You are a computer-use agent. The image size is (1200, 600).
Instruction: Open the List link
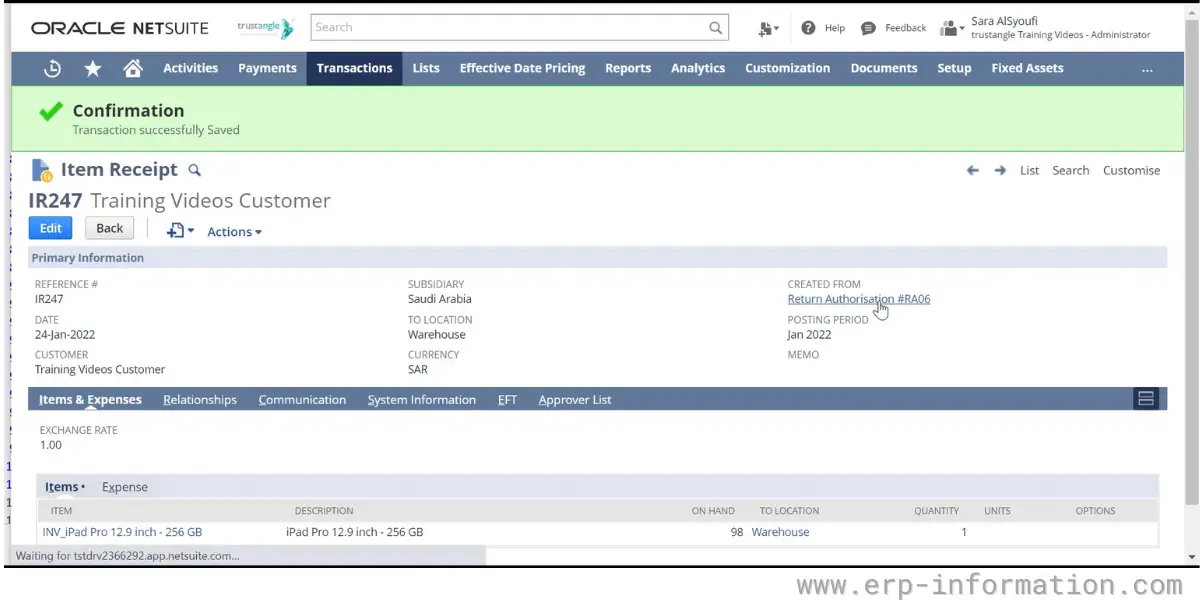click(1029, 171)
